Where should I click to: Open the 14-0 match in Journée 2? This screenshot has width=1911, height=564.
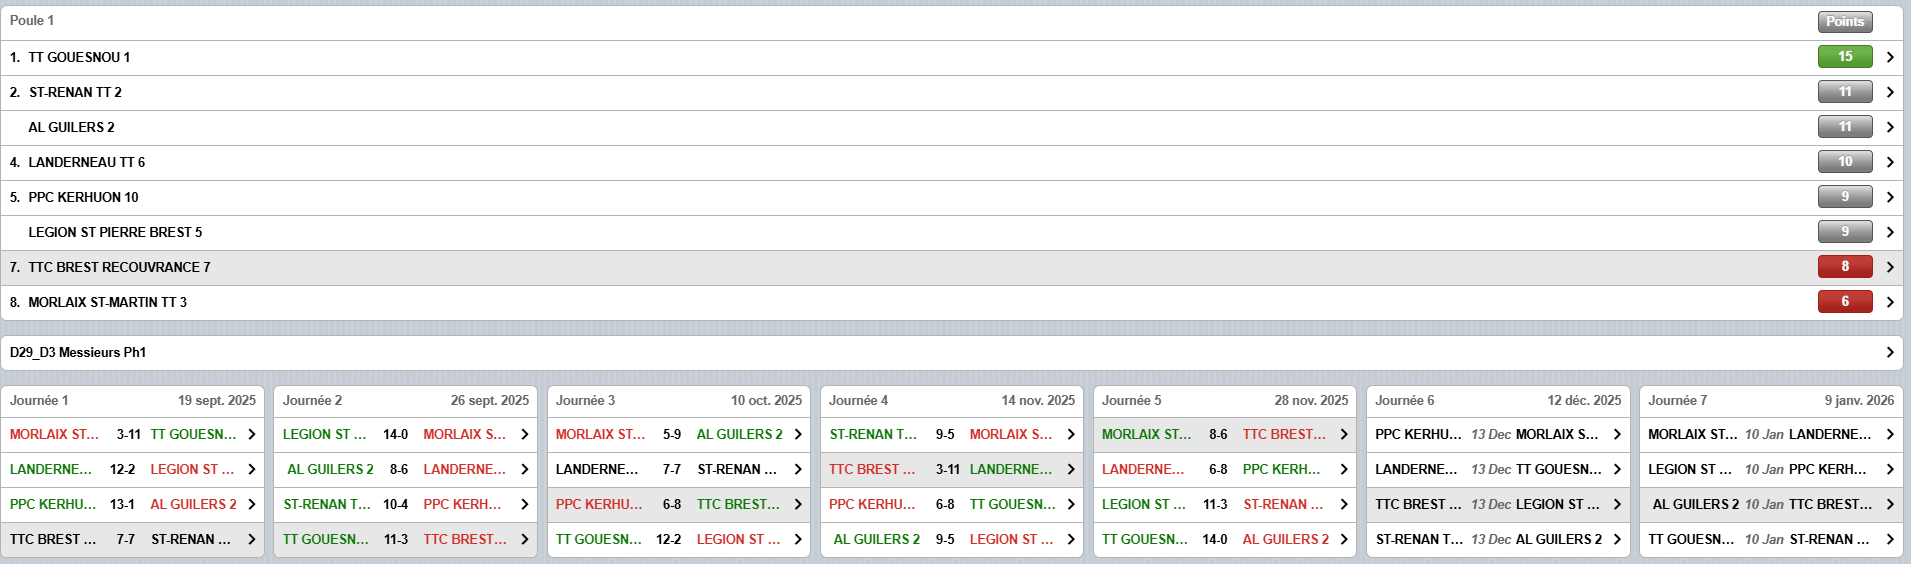click(x=405, y=434)
